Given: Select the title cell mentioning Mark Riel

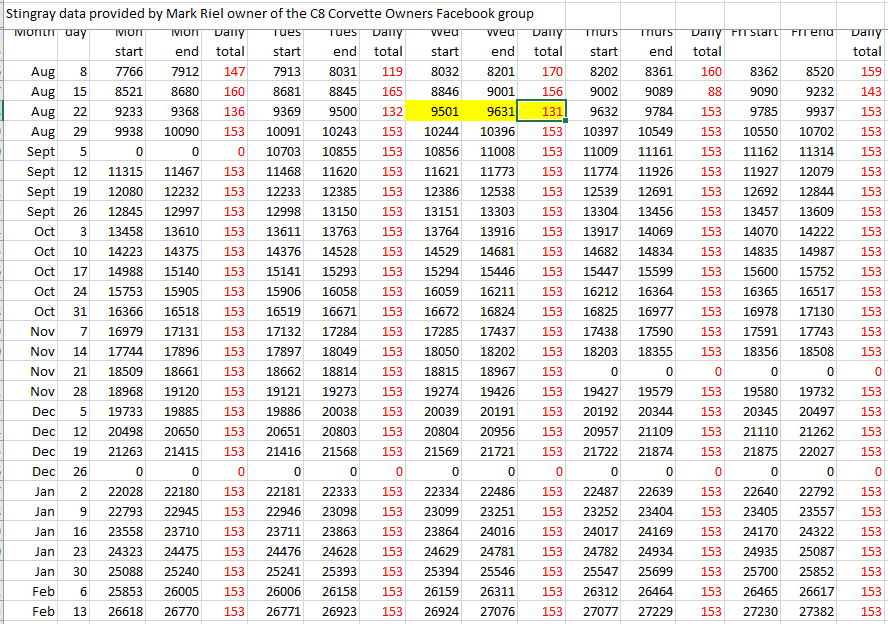Looking at the screenshot, I should [x=270, y=14].
